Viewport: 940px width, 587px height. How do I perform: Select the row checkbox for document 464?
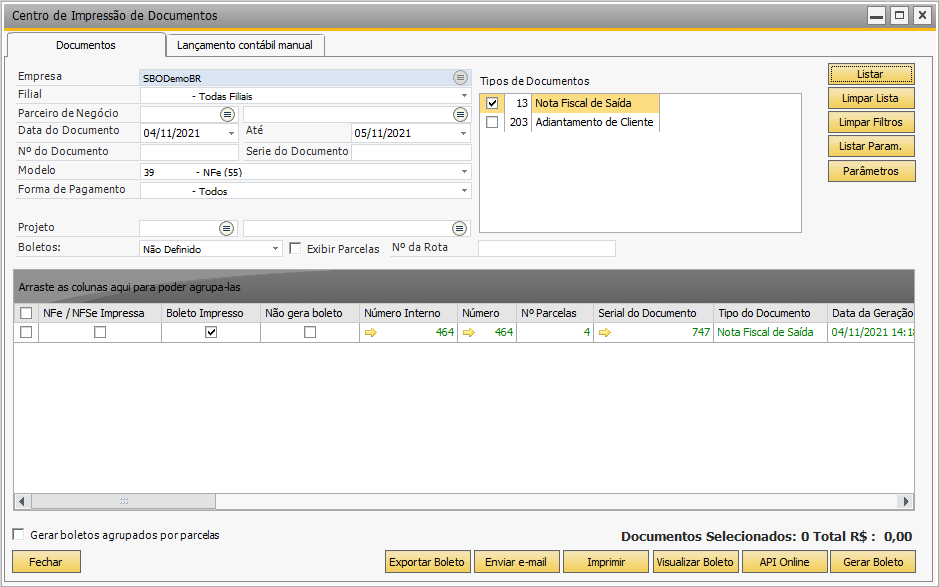click(26, 332)
